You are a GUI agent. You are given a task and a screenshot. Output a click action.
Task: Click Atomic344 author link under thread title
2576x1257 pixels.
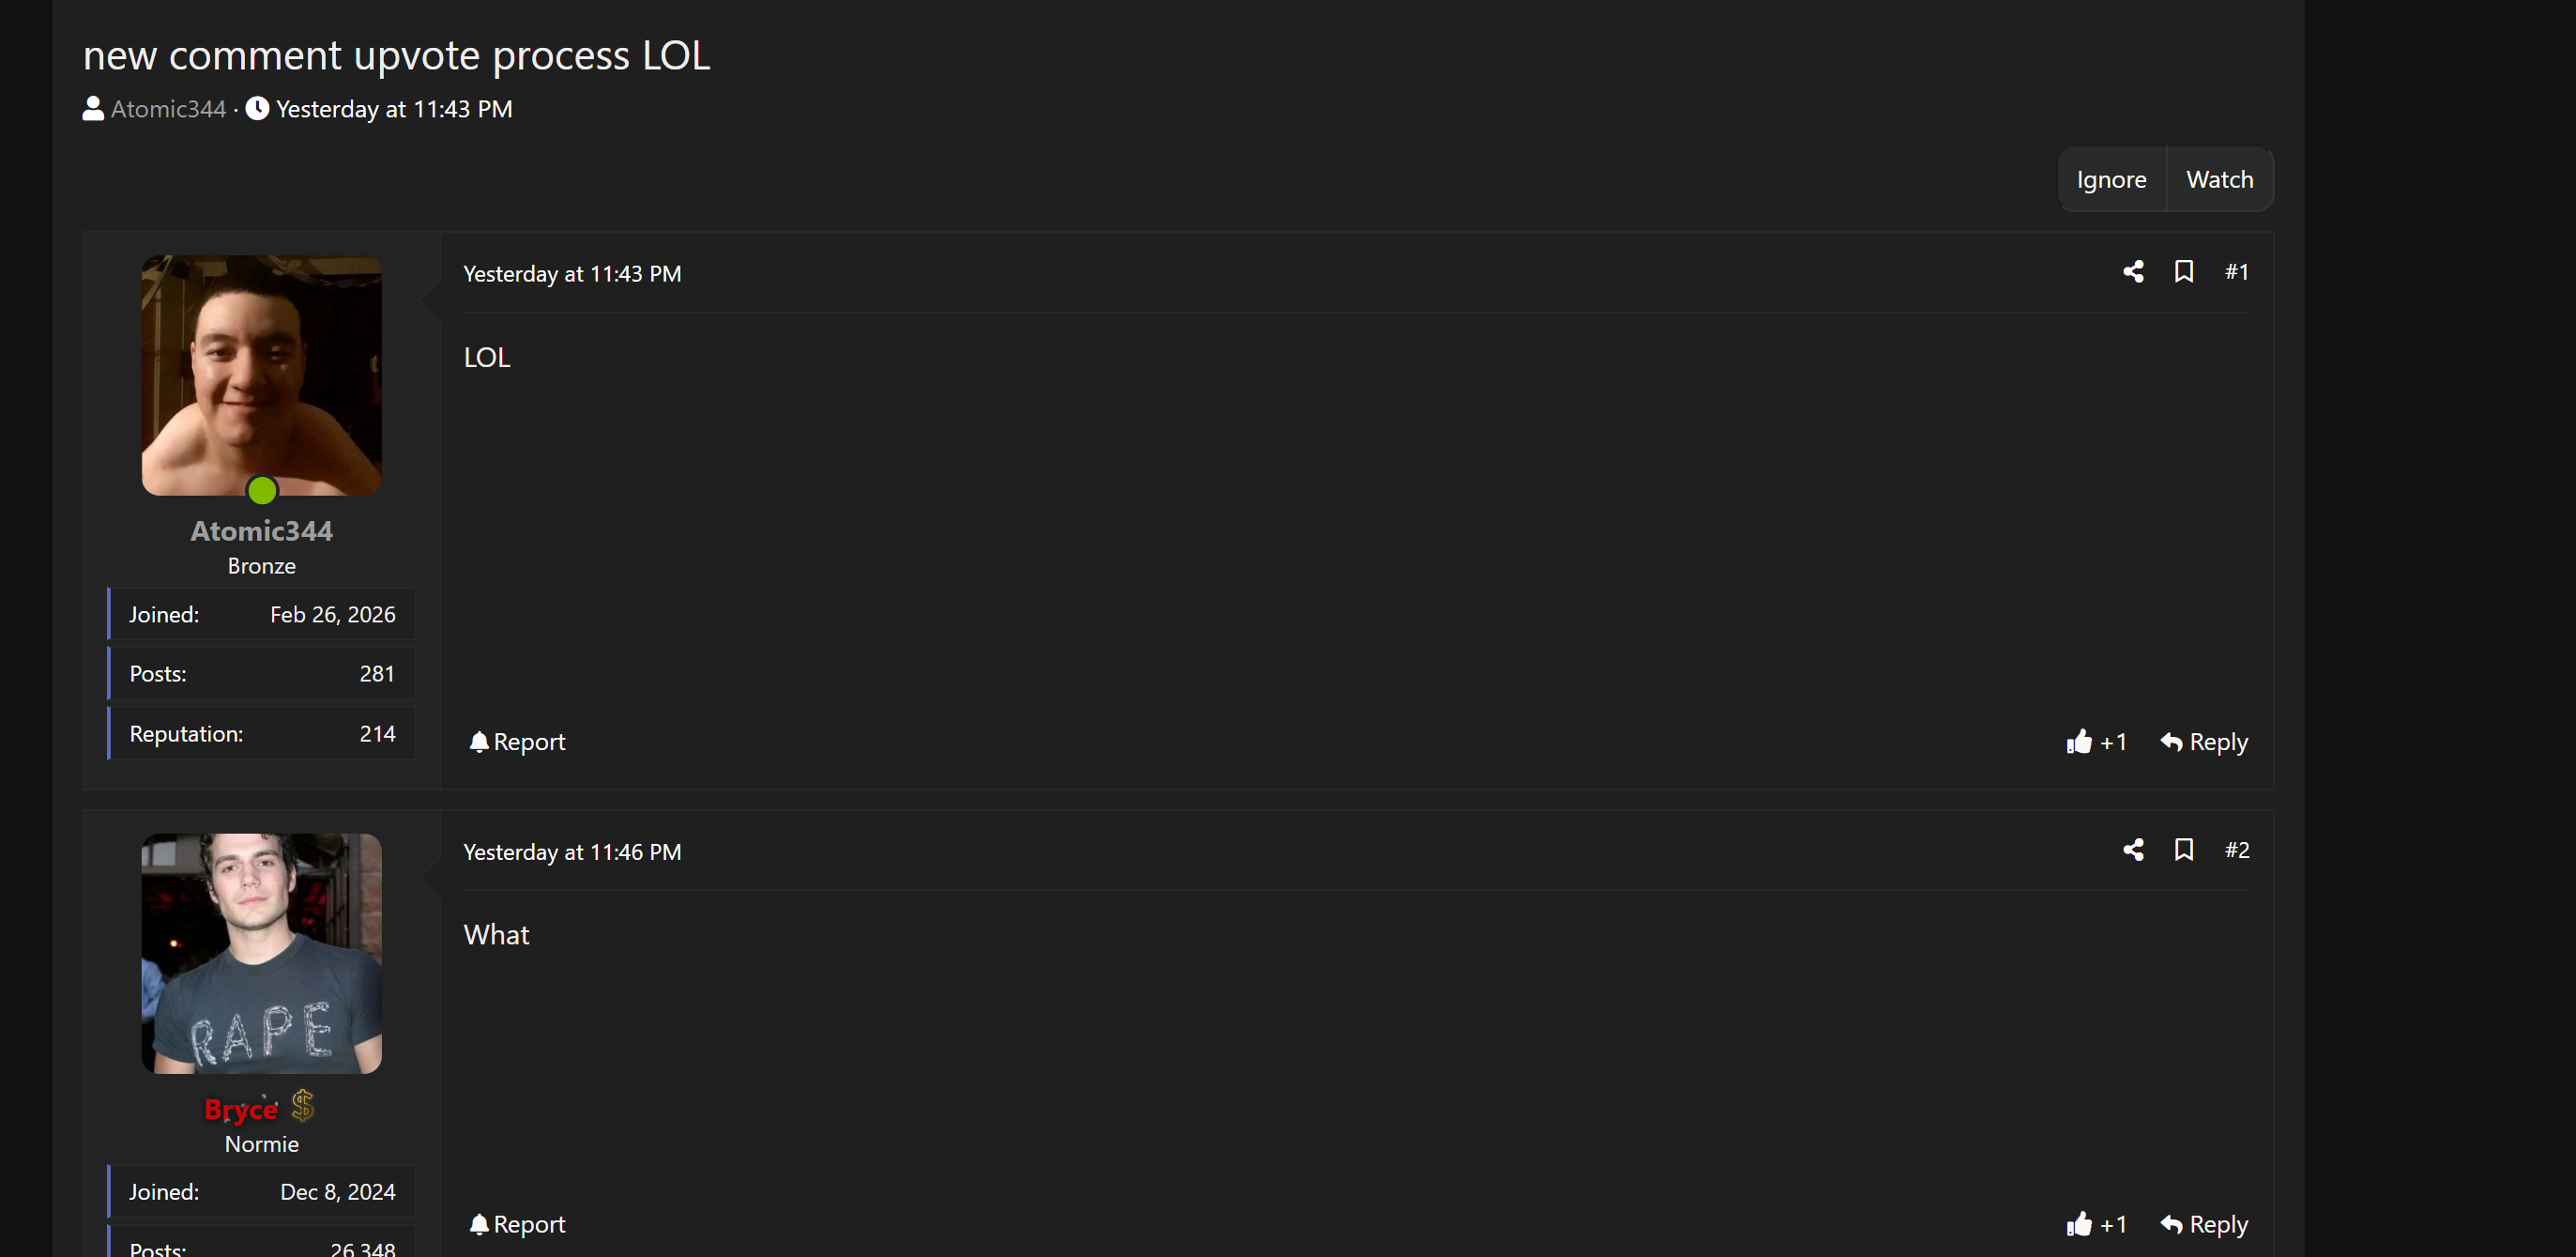[x=168, y=109]
